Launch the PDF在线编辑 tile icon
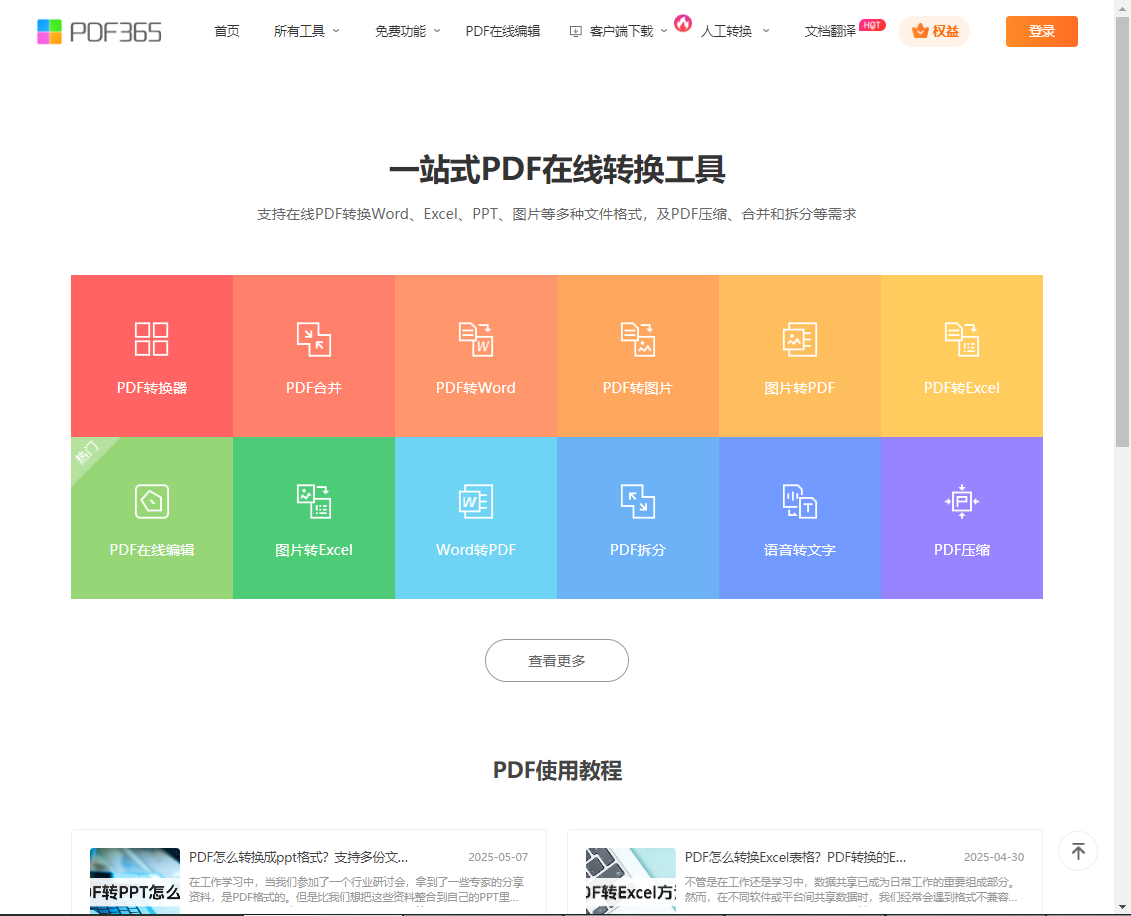This screenshot has width=1131, height=916. click(151, 501)
